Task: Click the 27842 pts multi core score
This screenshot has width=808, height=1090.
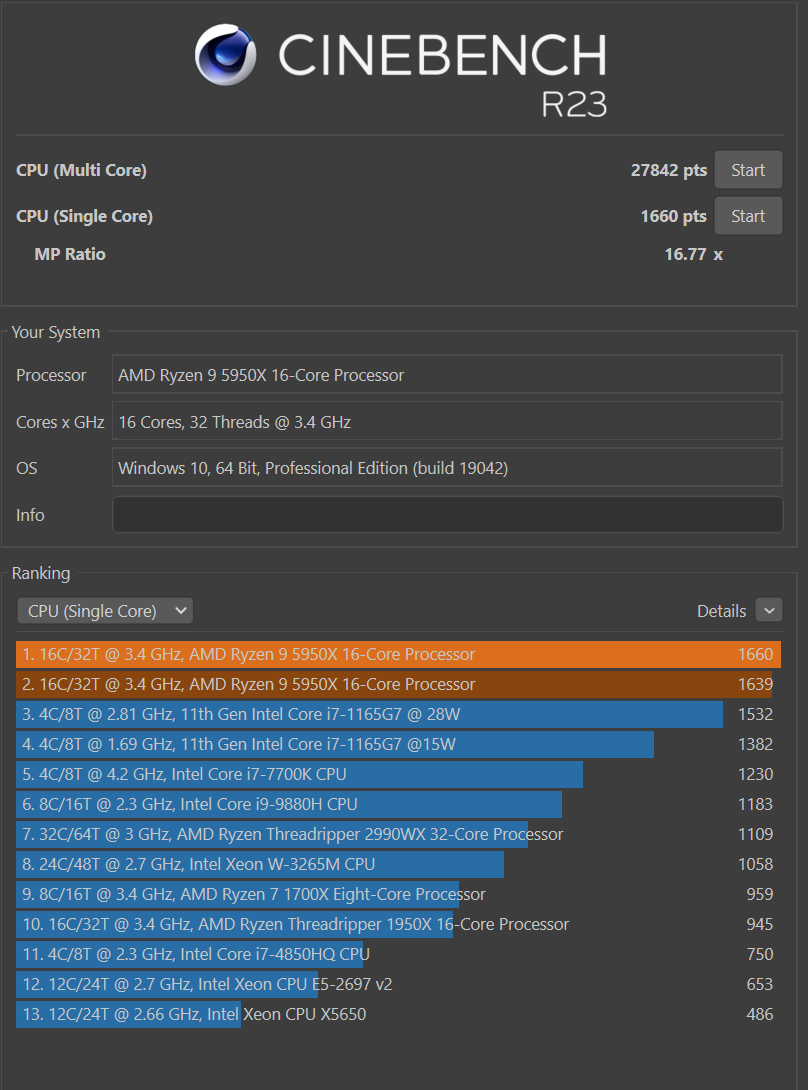Action: [x=668, y=170]
